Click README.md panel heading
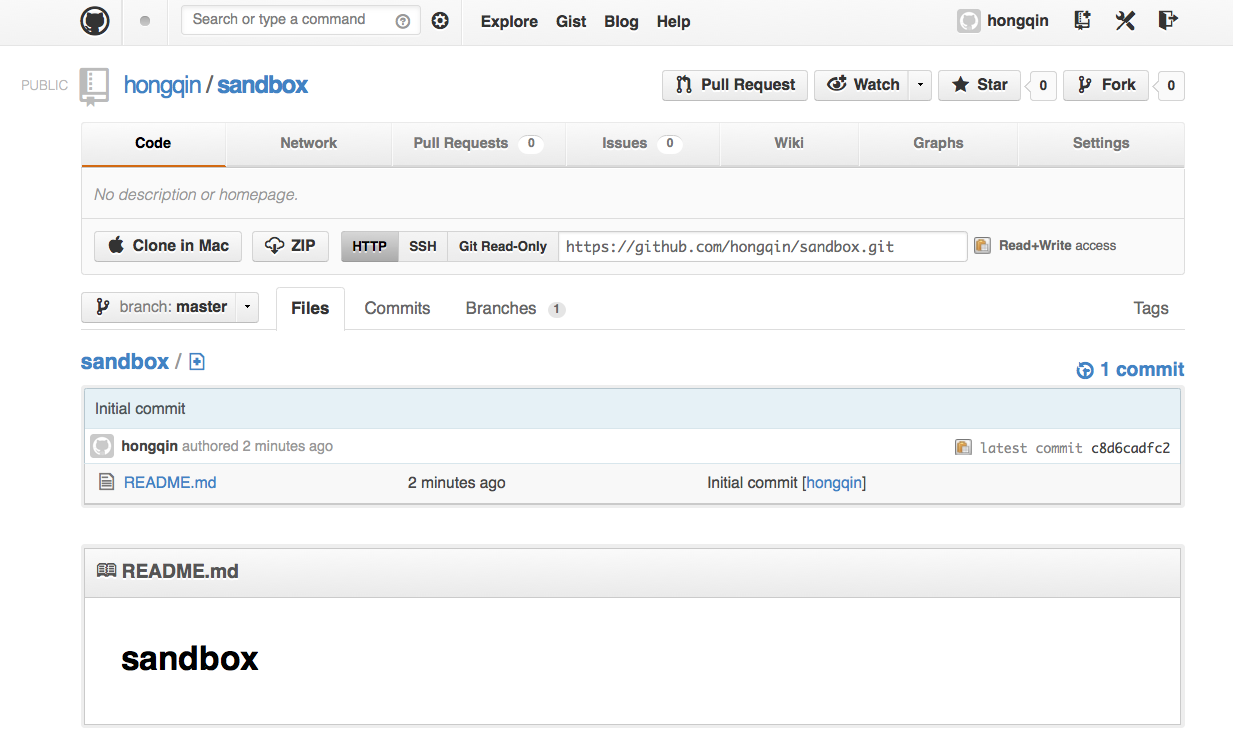The image size is (1233, 754). [180, 572]
